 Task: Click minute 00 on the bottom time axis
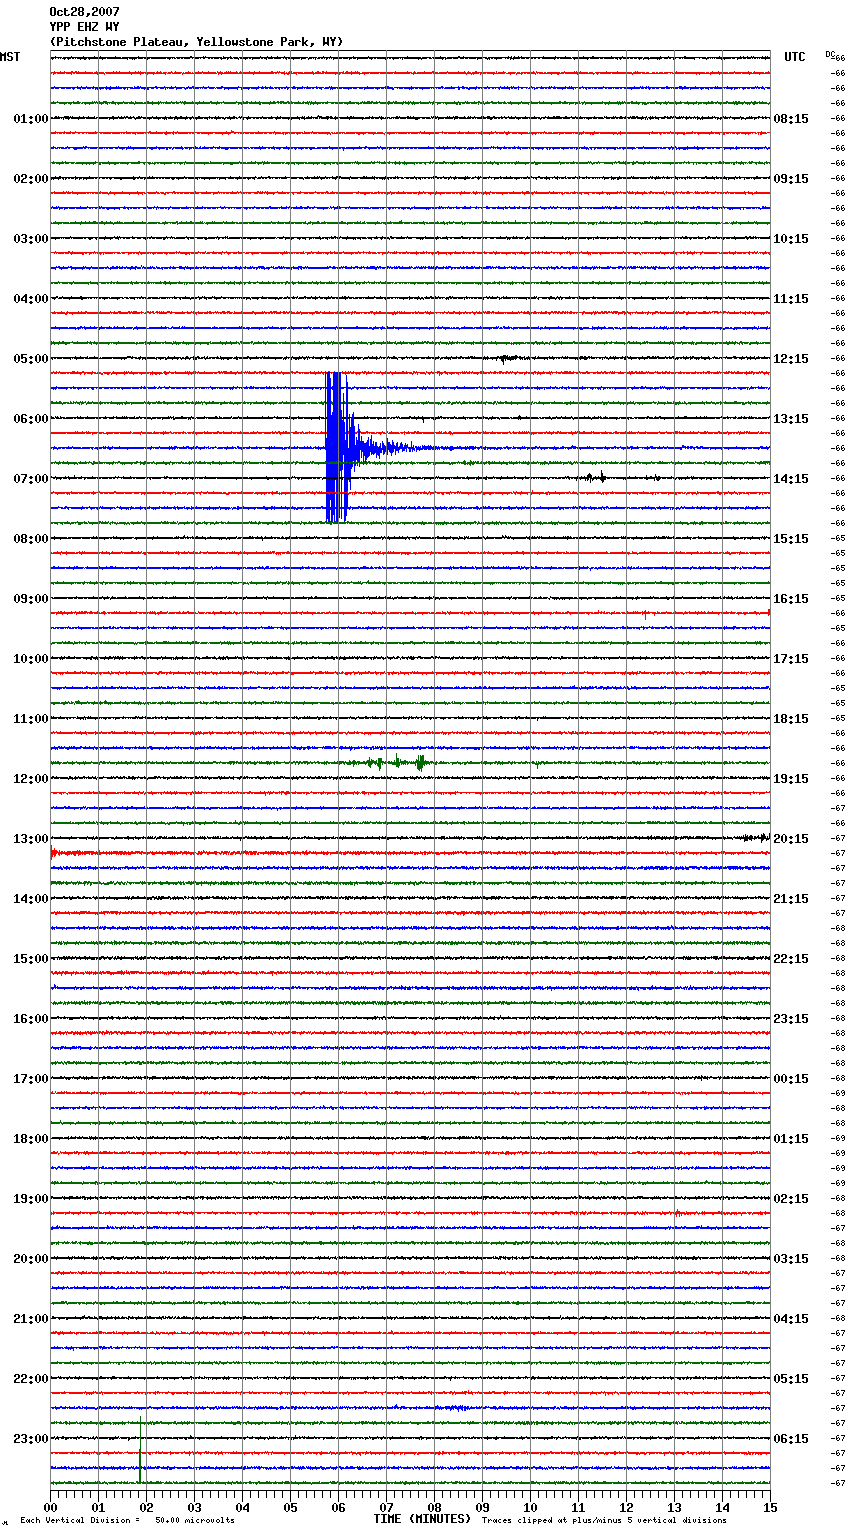pyautogui.click(x=50, y=1506)
